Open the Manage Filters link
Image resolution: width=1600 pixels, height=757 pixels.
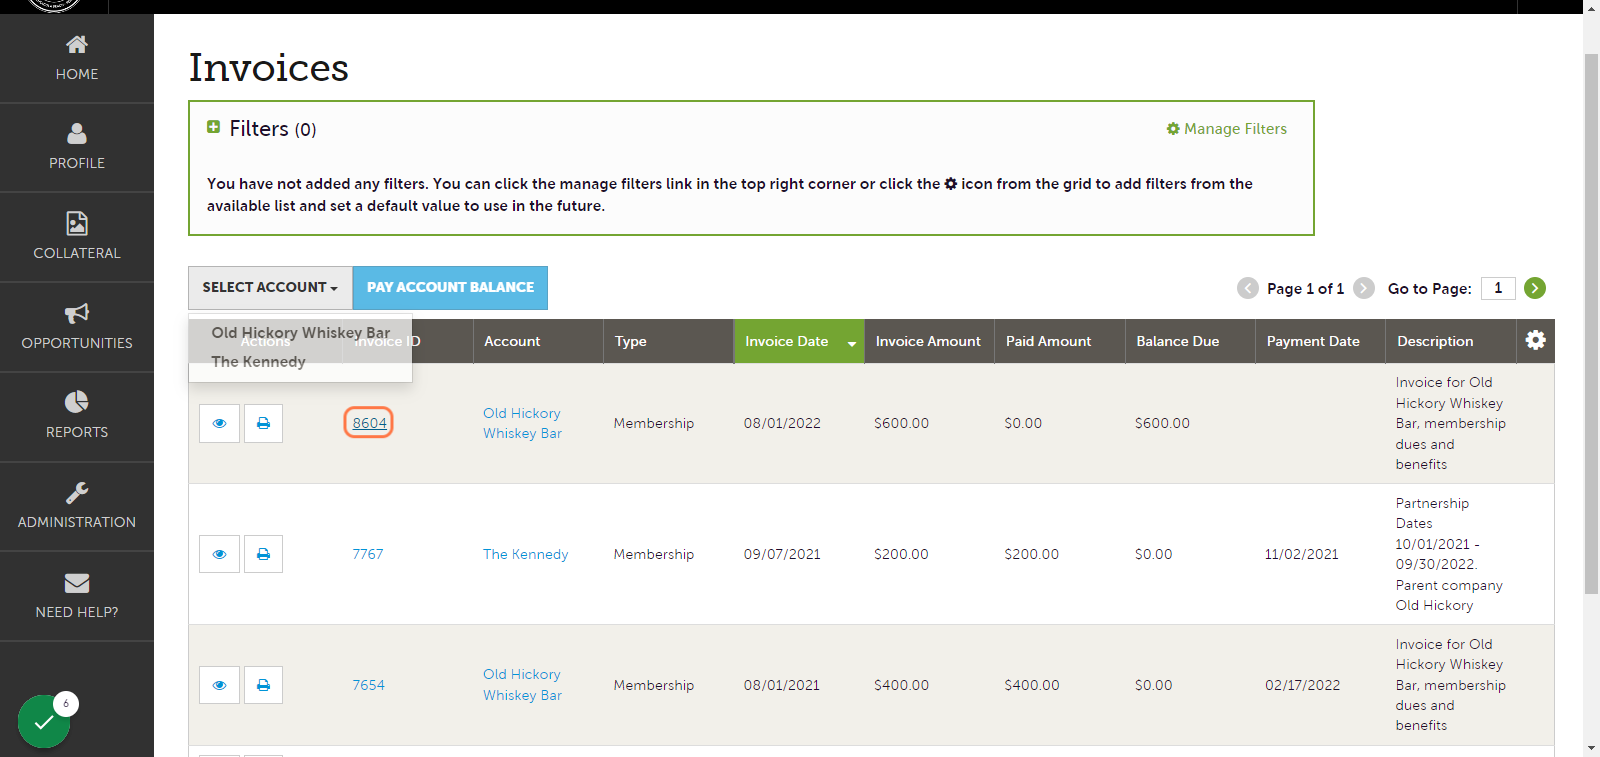(1227, 129)
